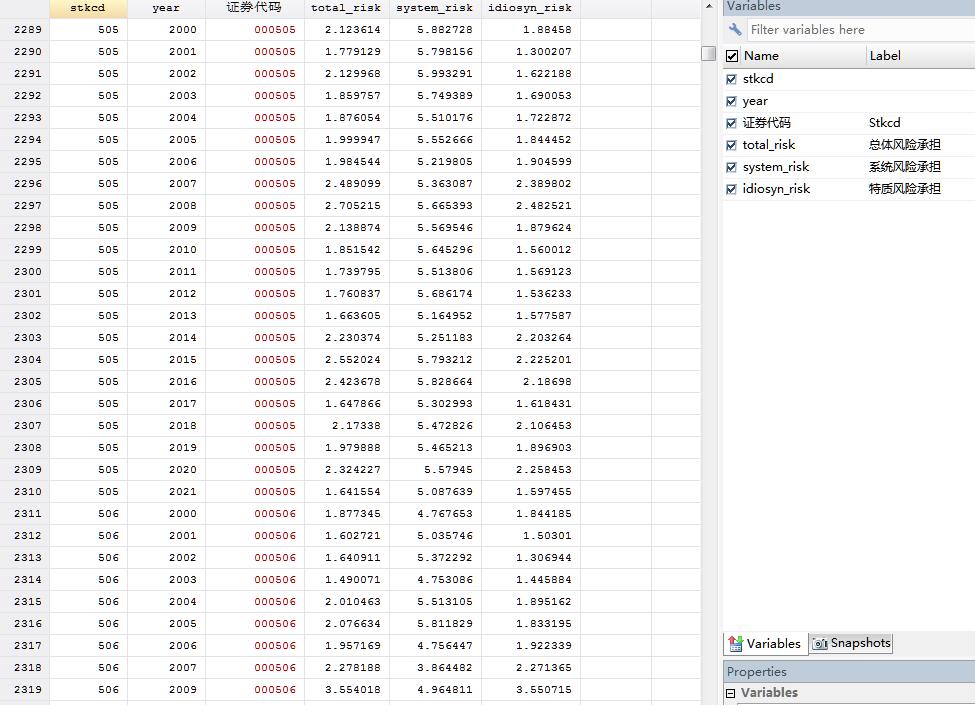Click year cell in row 2310

166,492
